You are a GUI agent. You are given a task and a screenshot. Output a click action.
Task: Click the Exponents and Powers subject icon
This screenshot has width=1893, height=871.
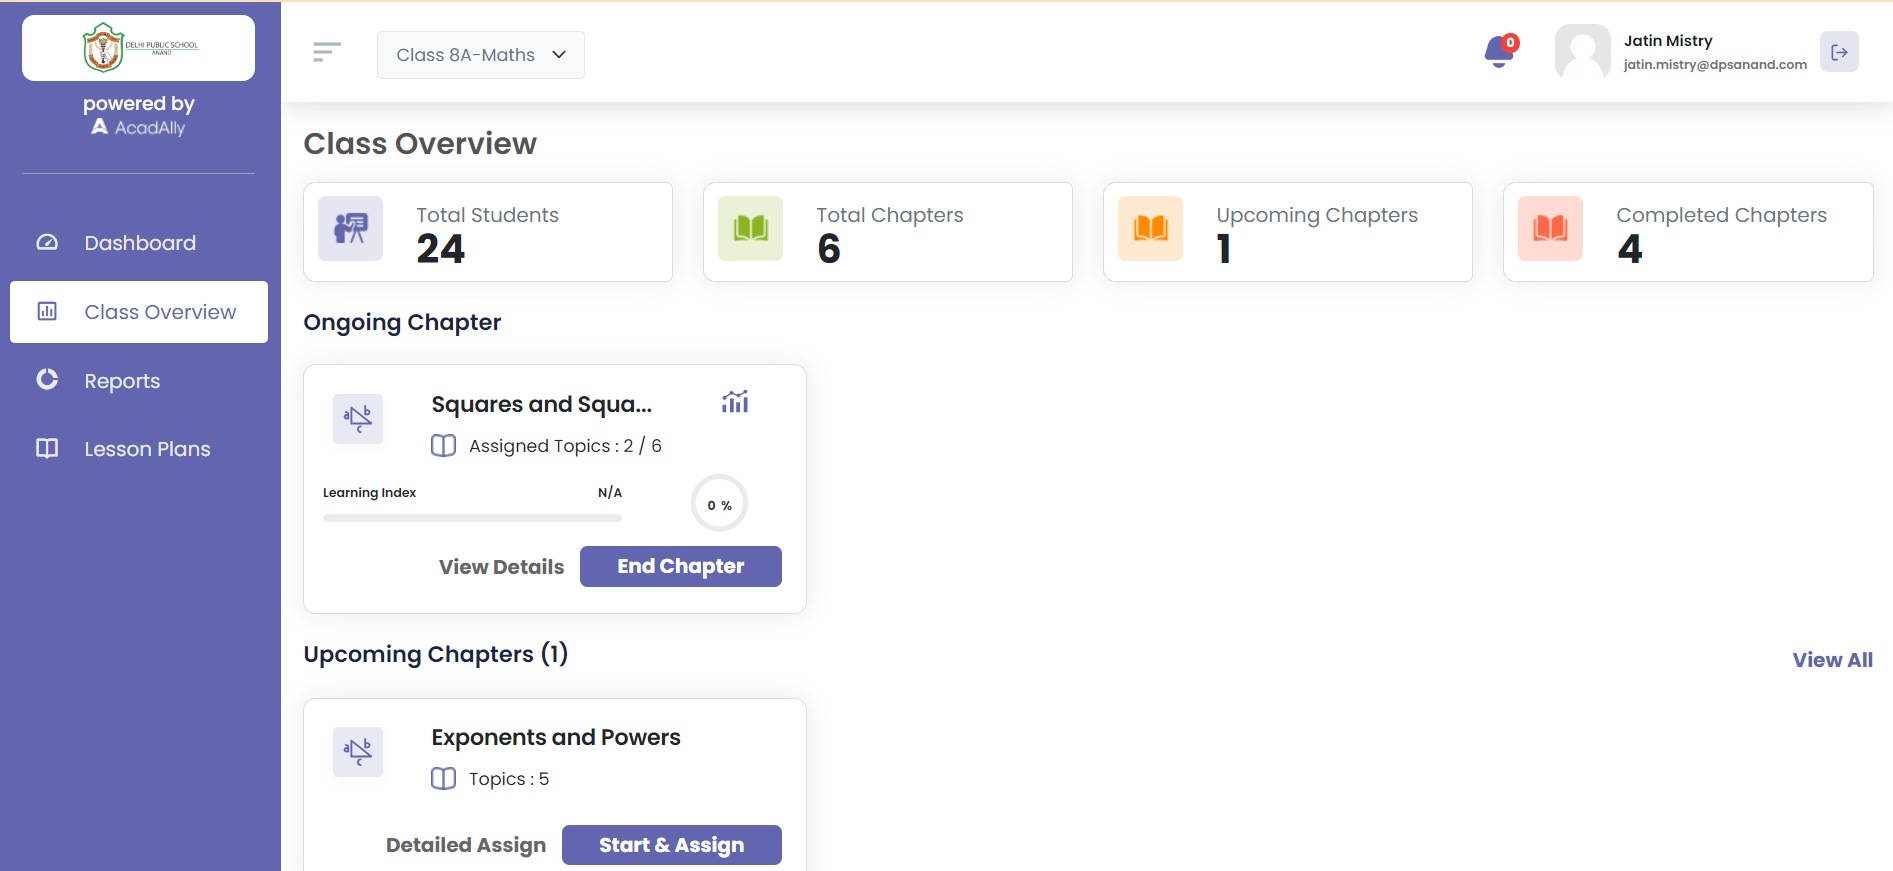(x=358, y=752)
